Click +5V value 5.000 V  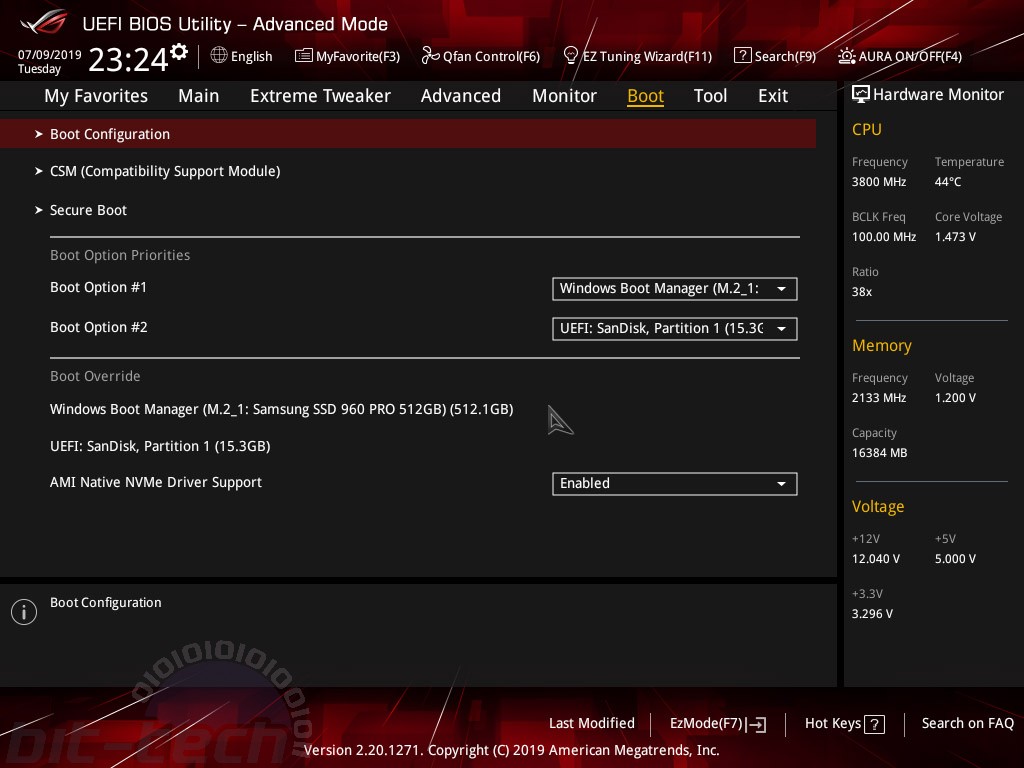pos(955,559)
